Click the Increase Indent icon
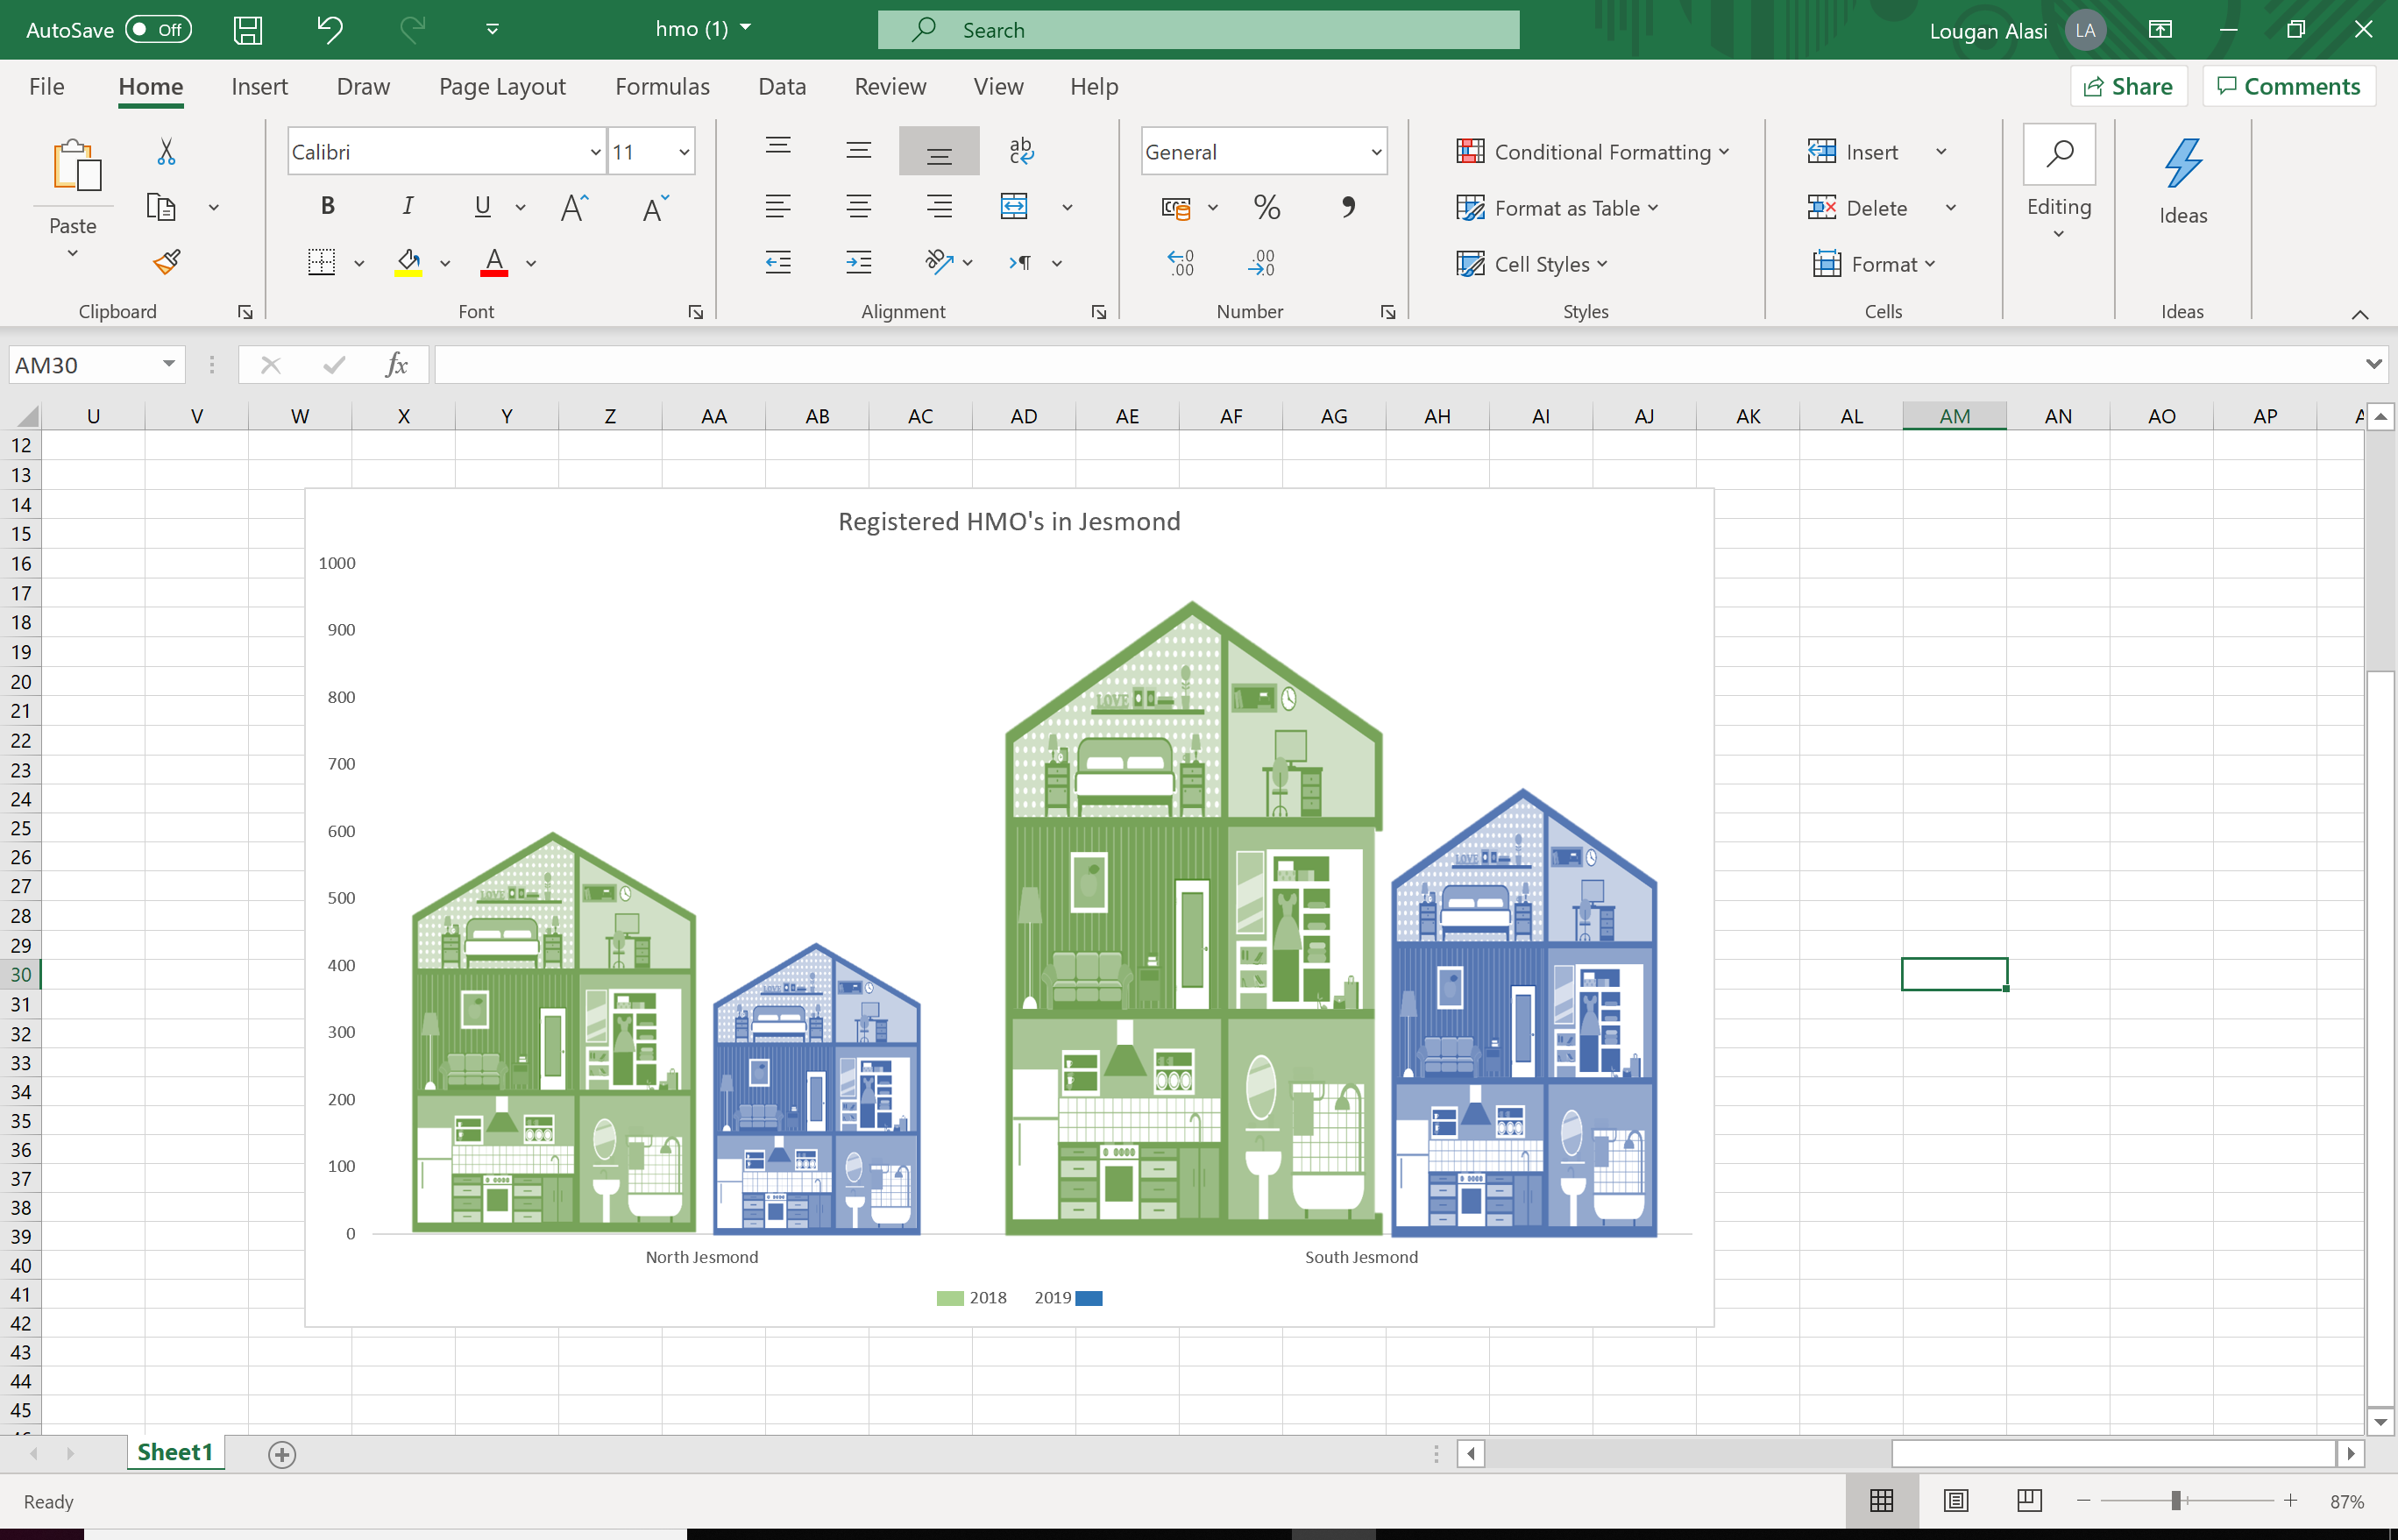The height and width of the screenshot is (1540, 2398). [x=858, y=263]
